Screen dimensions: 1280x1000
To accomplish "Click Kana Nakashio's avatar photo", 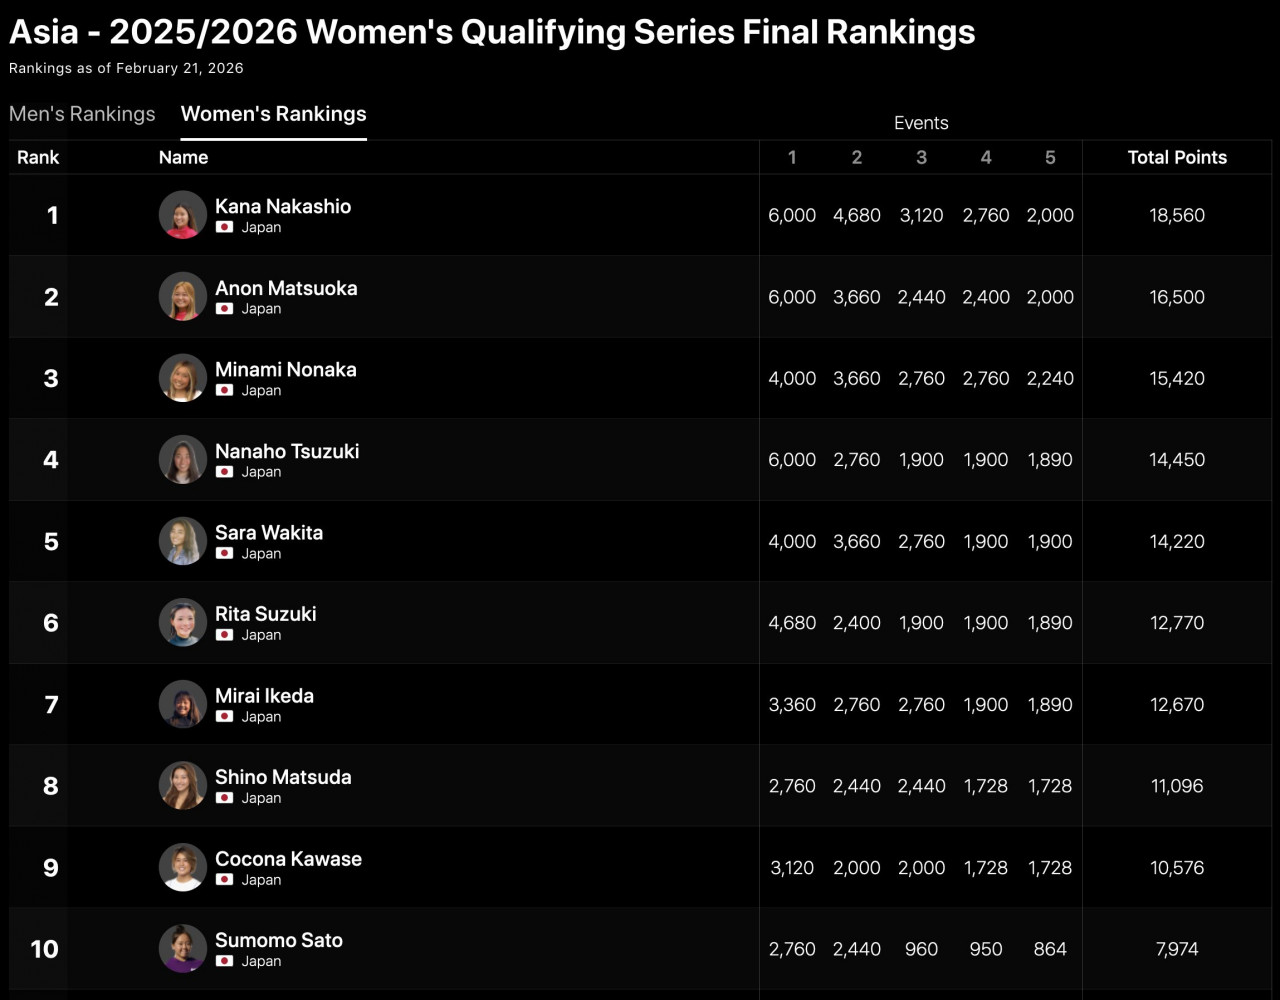I will coord(183,215).
